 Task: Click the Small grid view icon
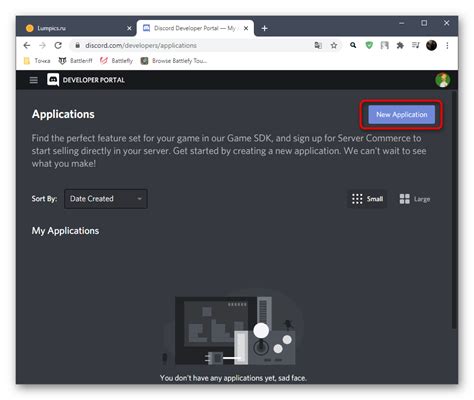click(357, 199)
